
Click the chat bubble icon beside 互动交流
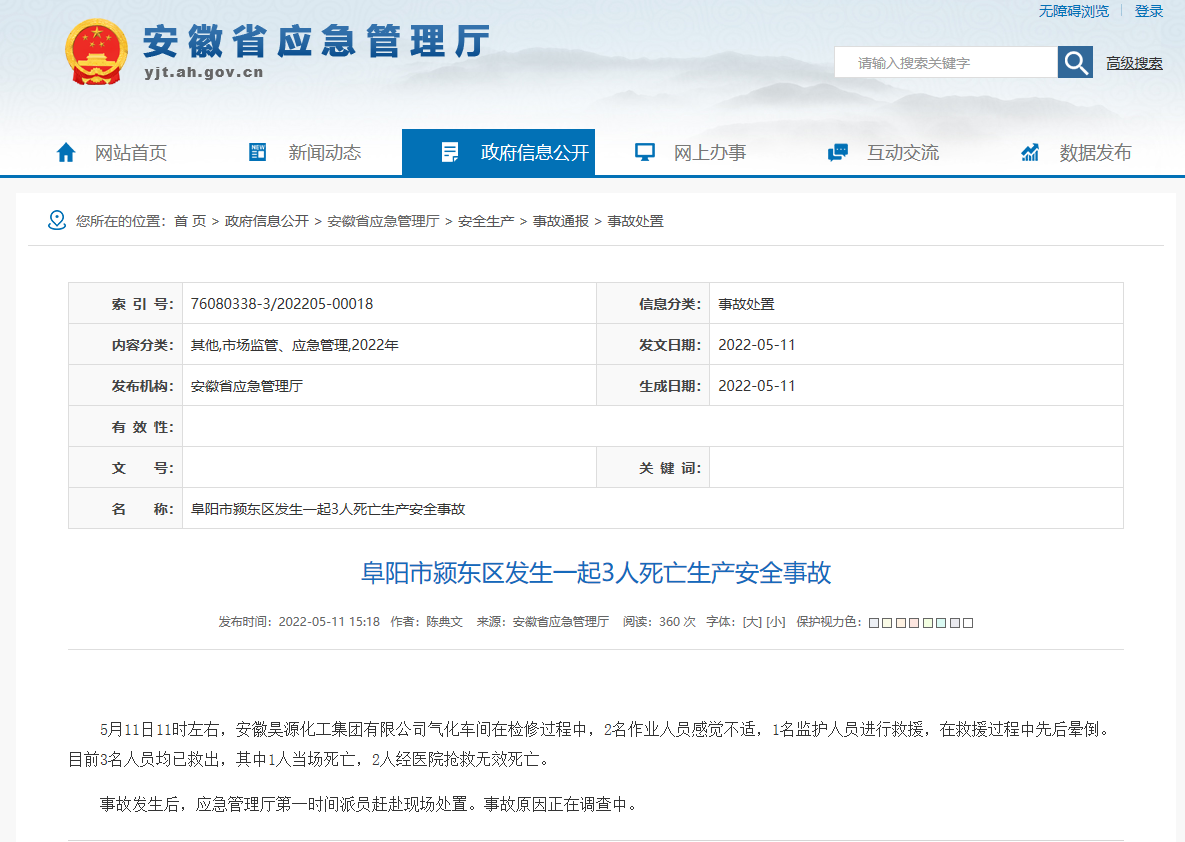pos(838,152)
